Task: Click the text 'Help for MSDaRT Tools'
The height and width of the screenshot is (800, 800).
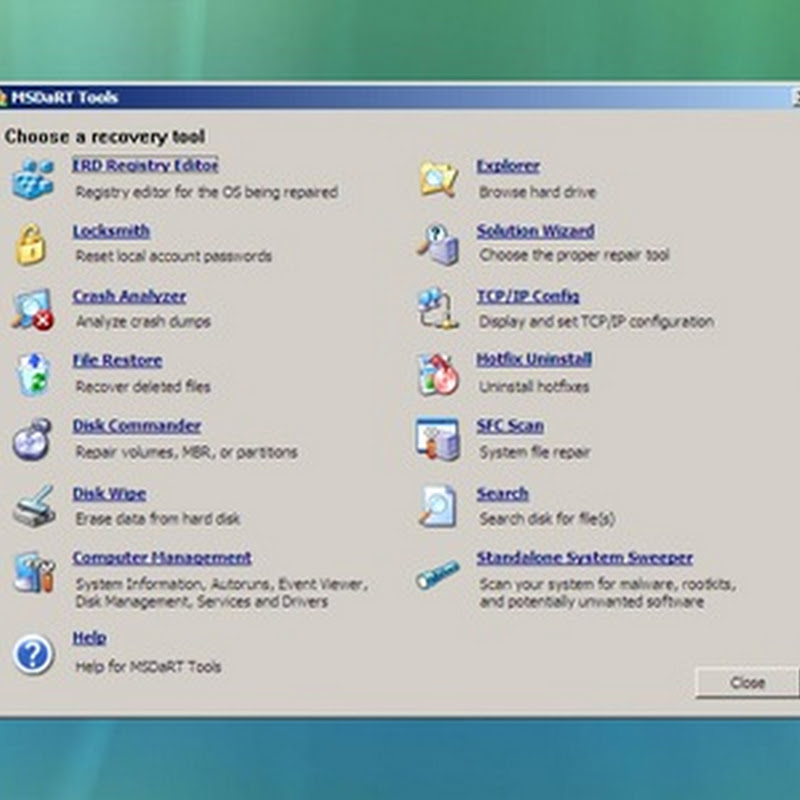Action: pyautogui.click(x=148, y=667)
